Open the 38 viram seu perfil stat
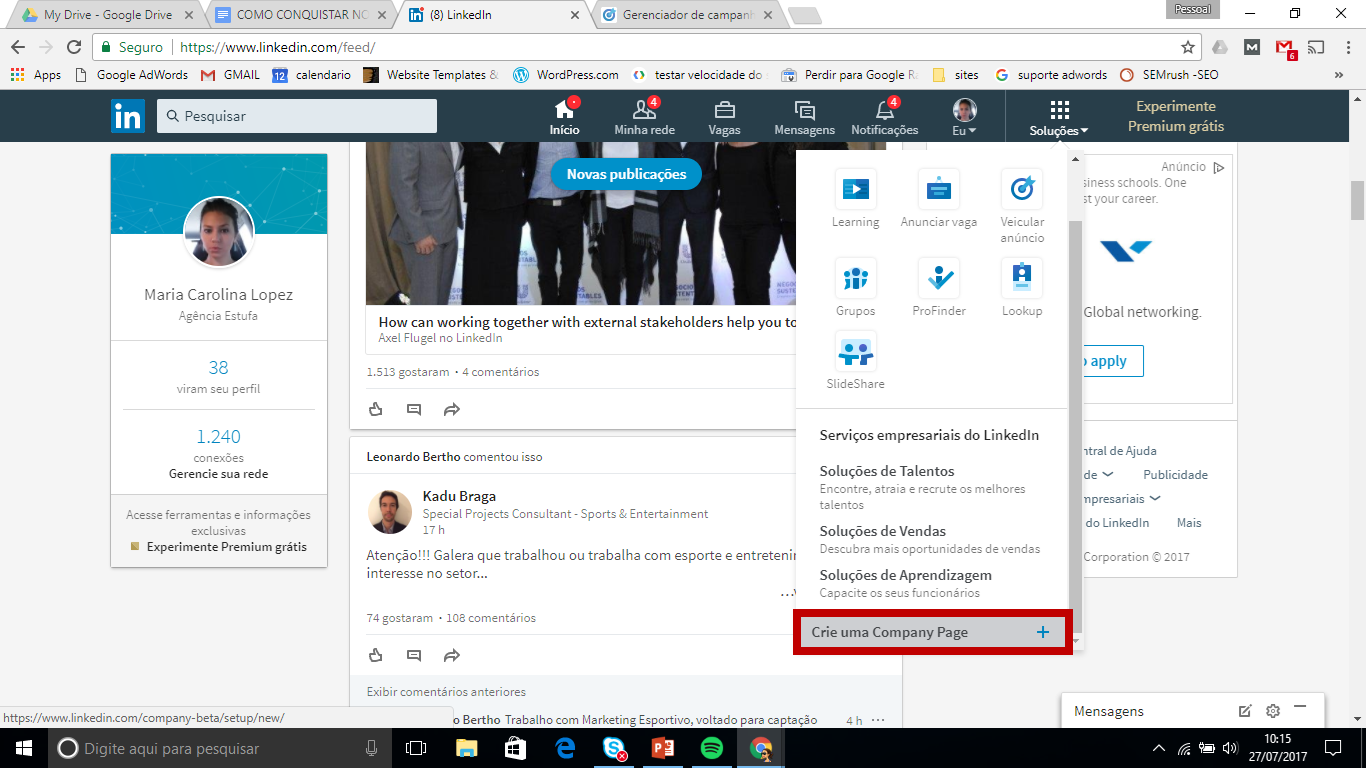Screen dimensions: 1366x768 218,376
